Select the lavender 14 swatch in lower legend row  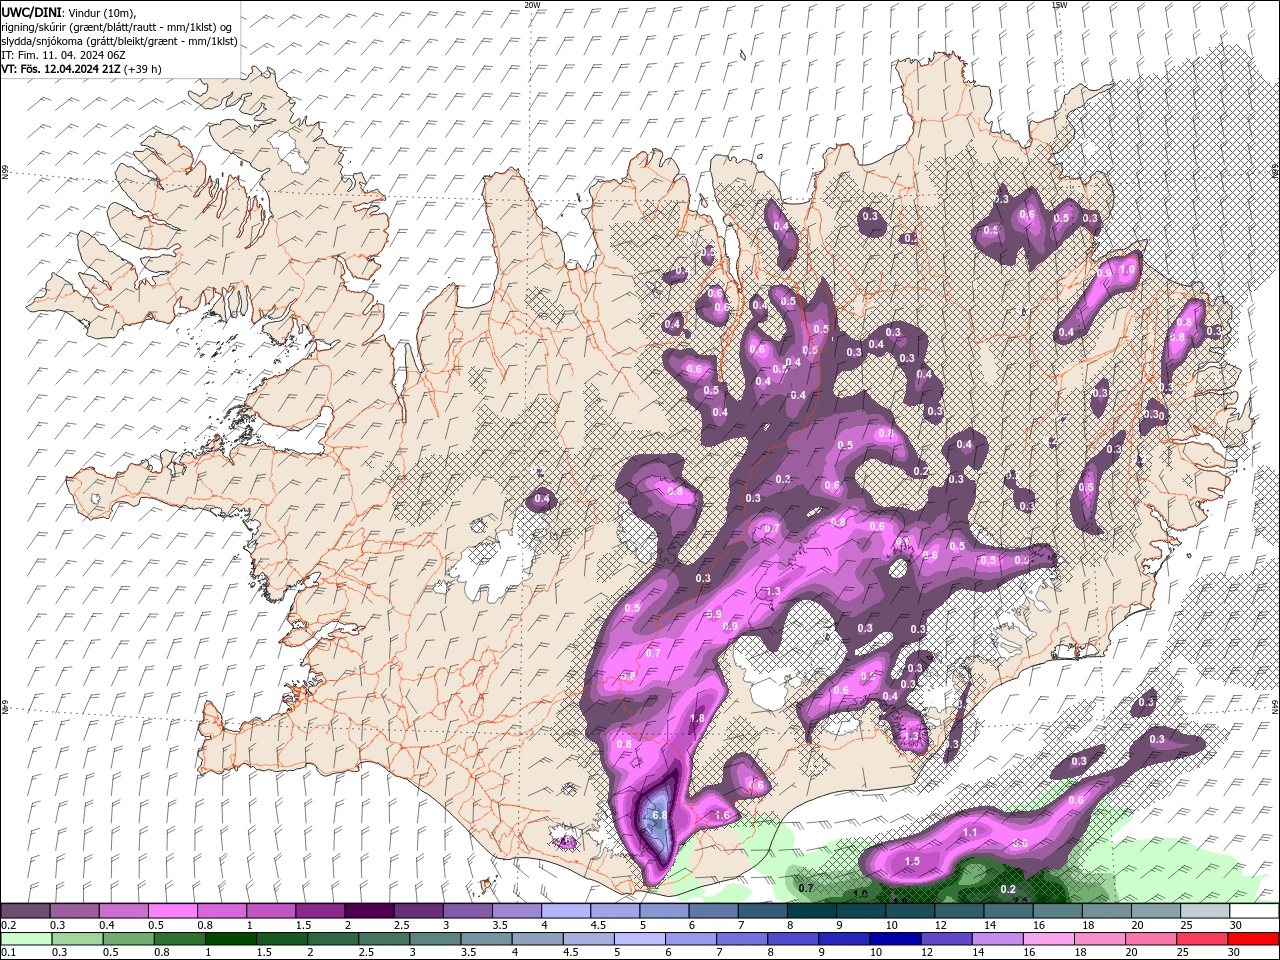[997, 939]
